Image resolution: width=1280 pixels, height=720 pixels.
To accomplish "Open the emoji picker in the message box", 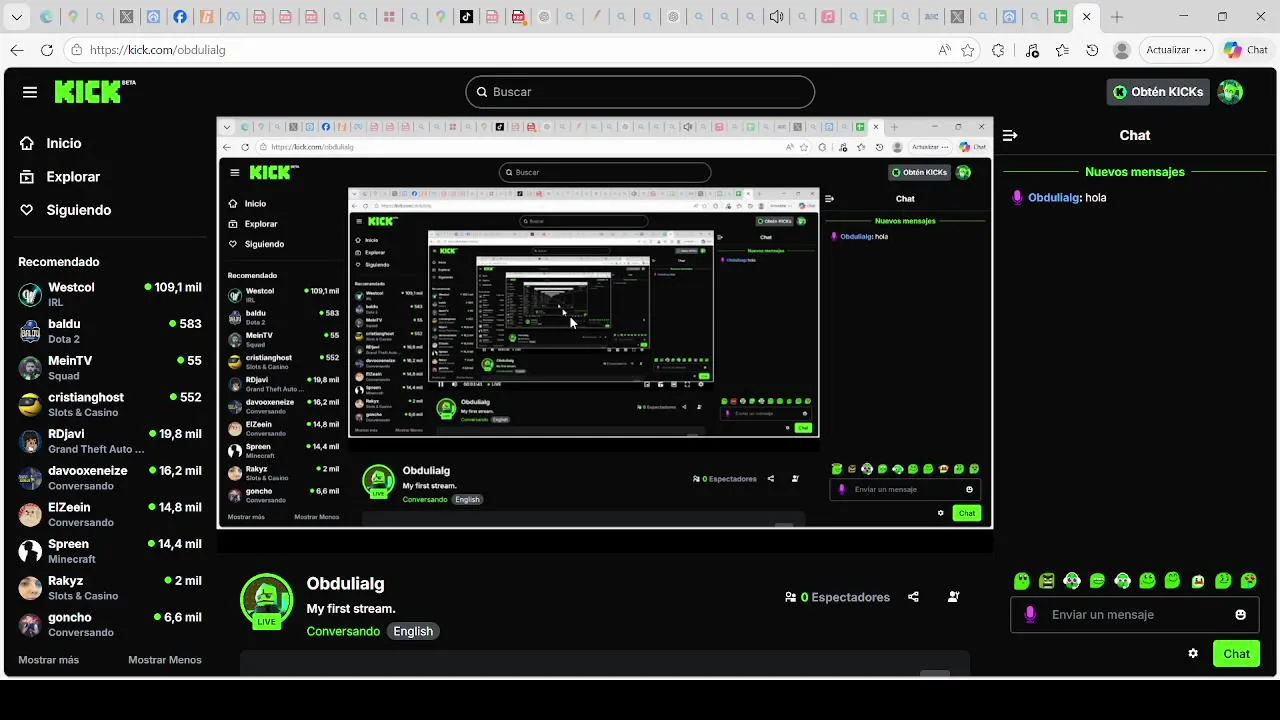I will [x=1240, y=615].
